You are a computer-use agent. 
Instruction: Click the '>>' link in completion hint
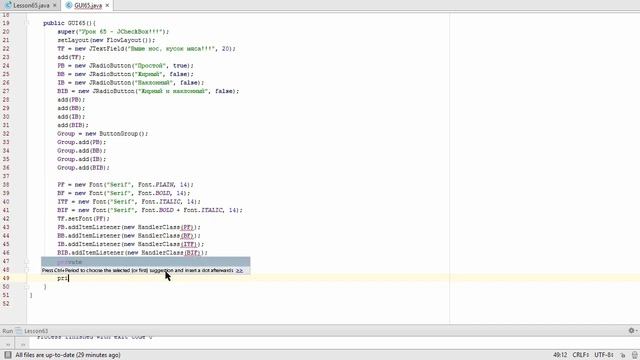(x=239, y=270)
